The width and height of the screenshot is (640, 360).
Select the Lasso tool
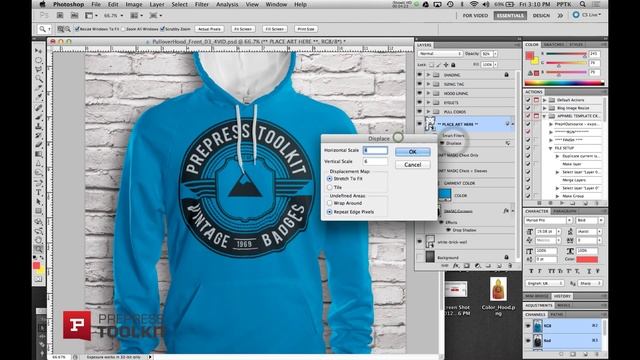[39, 69]
